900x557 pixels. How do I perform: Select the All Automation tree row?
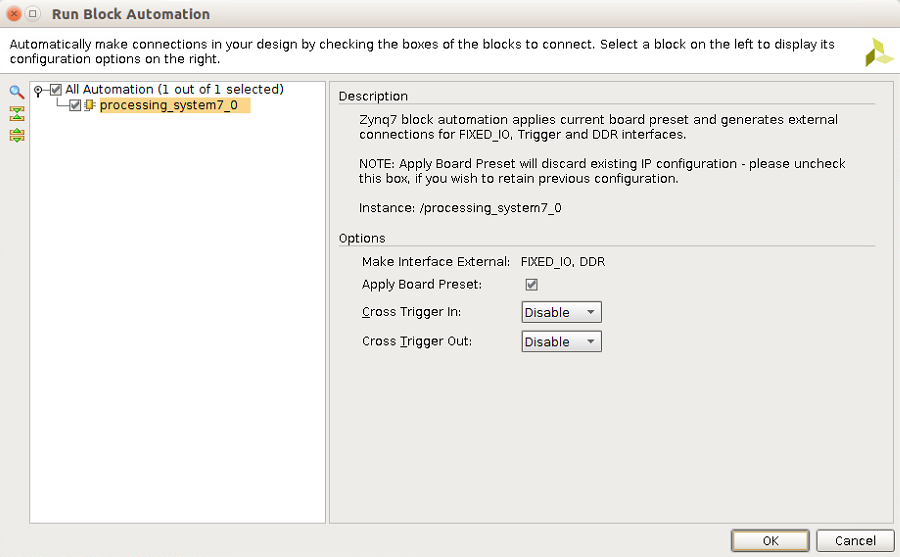click(174, 90)
